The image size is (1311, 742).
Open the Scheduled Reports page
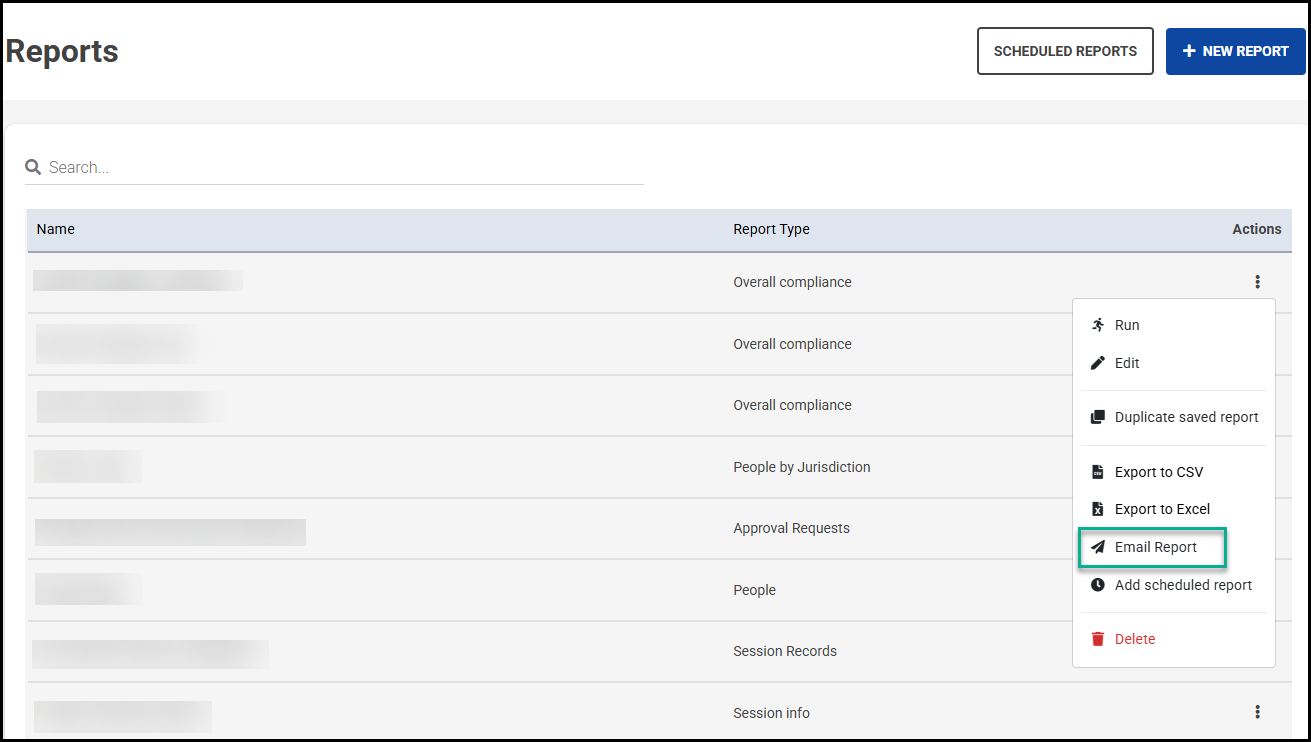[1065, 51]
